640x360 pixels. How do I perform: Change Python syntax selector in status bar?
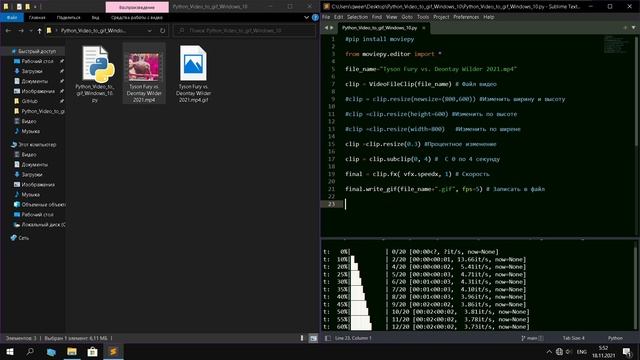point(615,338)
